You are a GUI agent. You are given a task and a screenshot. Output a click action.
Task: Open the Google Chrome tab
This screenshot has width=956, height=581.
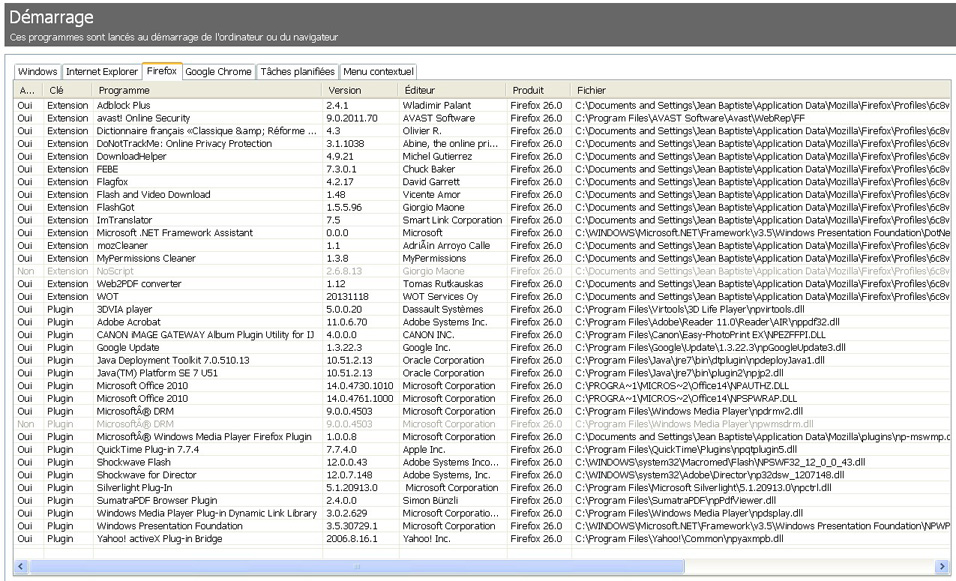click(218, 71)
